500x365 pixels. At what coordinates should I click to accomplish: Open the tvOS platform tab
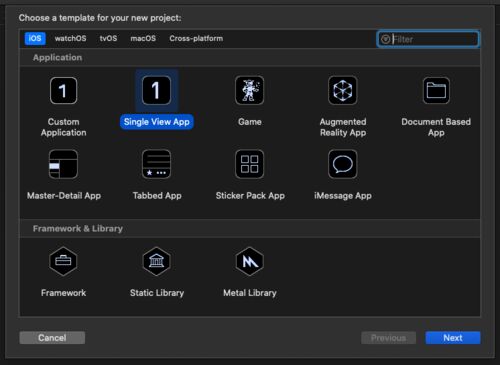pyautogui.click(x=108, y=38)
